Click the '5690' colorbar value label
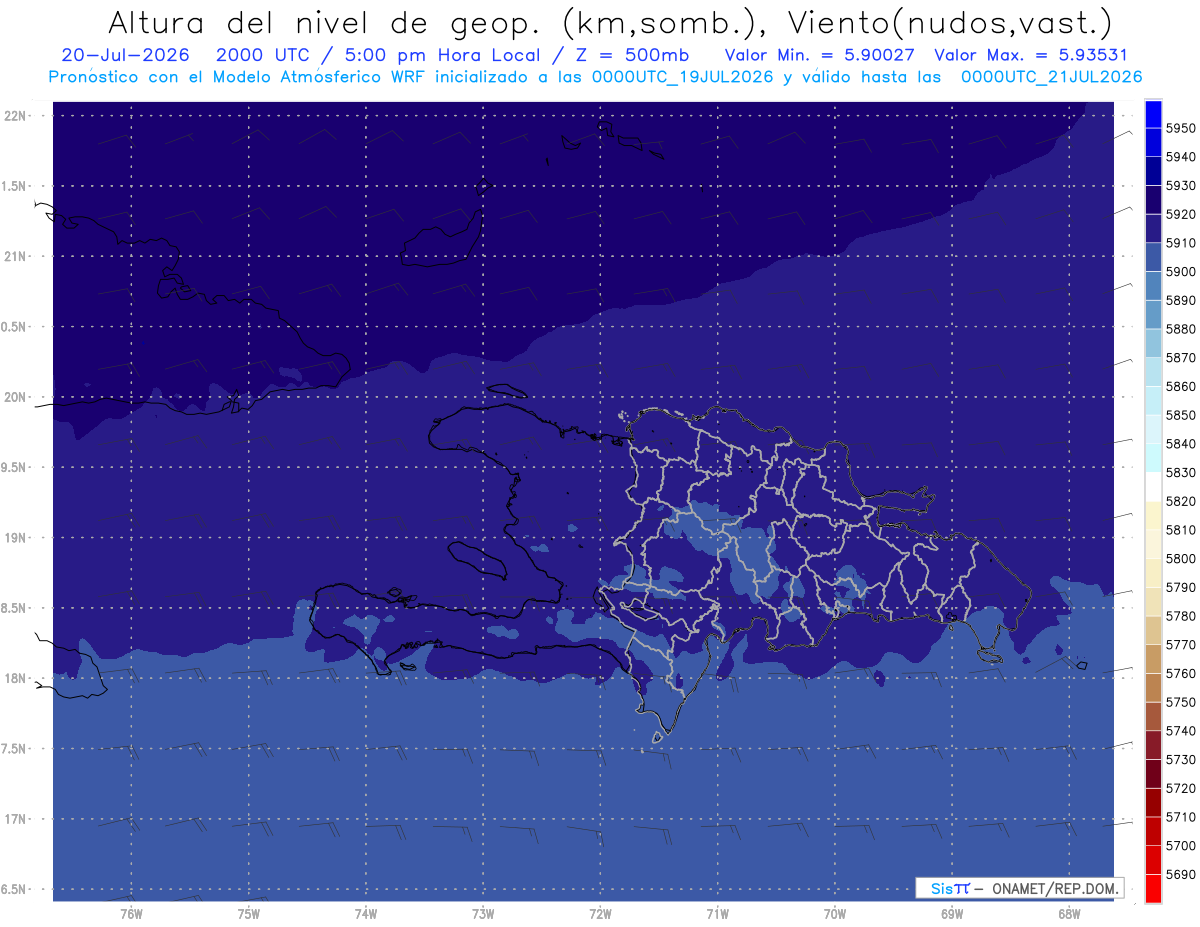This screenshot has height=927, width=1200. [1181, 875]
